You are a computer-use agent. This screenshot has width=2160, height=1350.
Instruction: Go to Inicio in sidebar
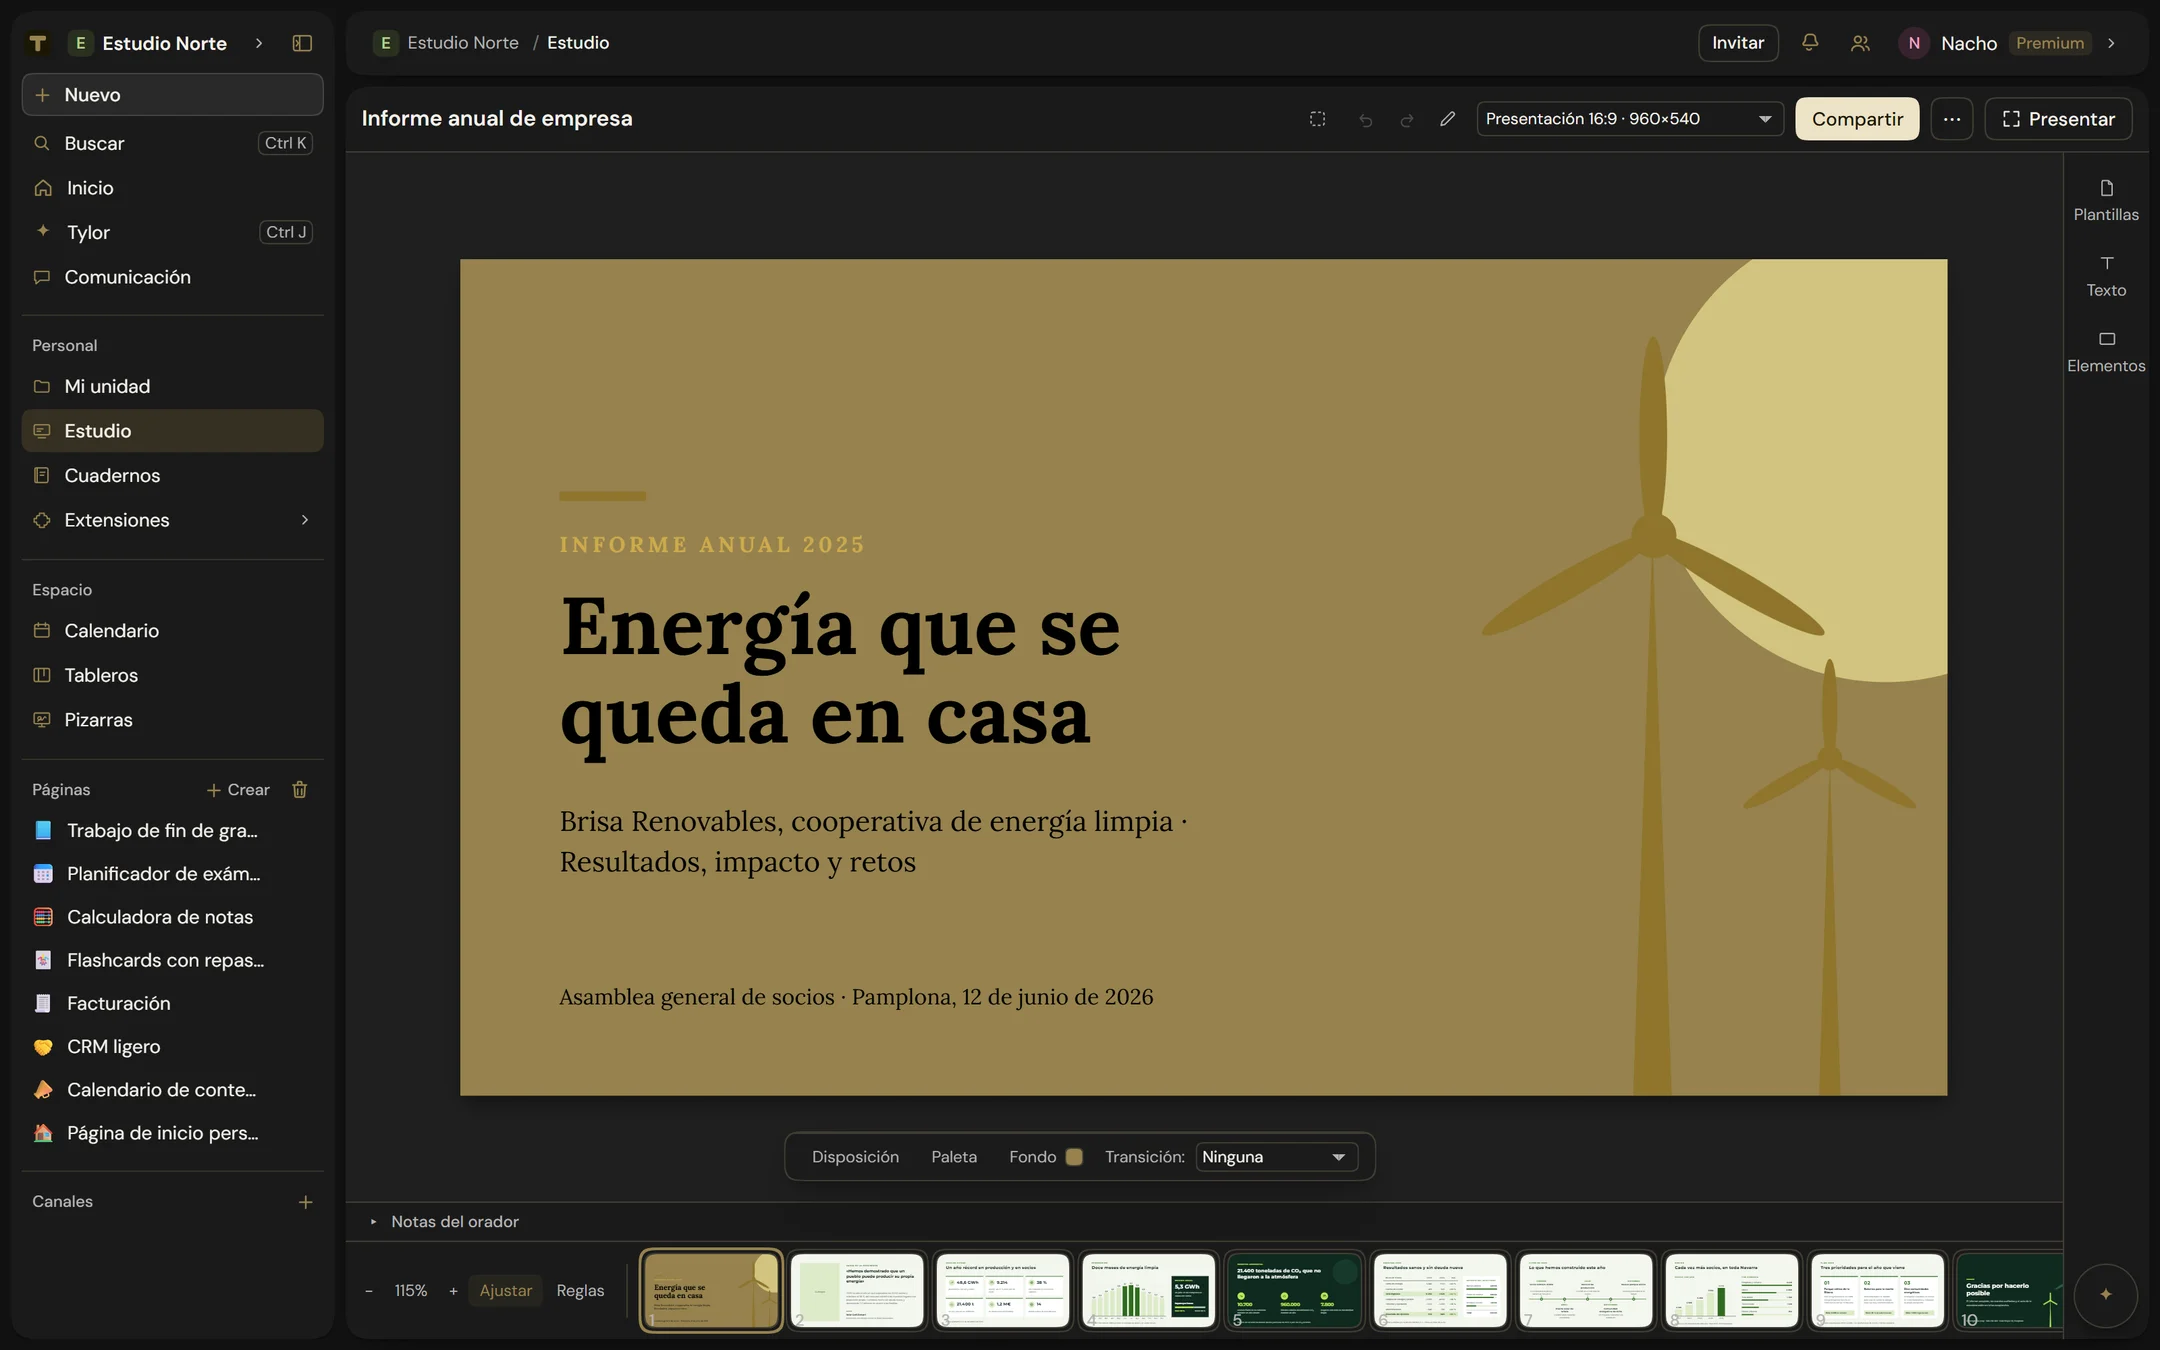(172, 188)
